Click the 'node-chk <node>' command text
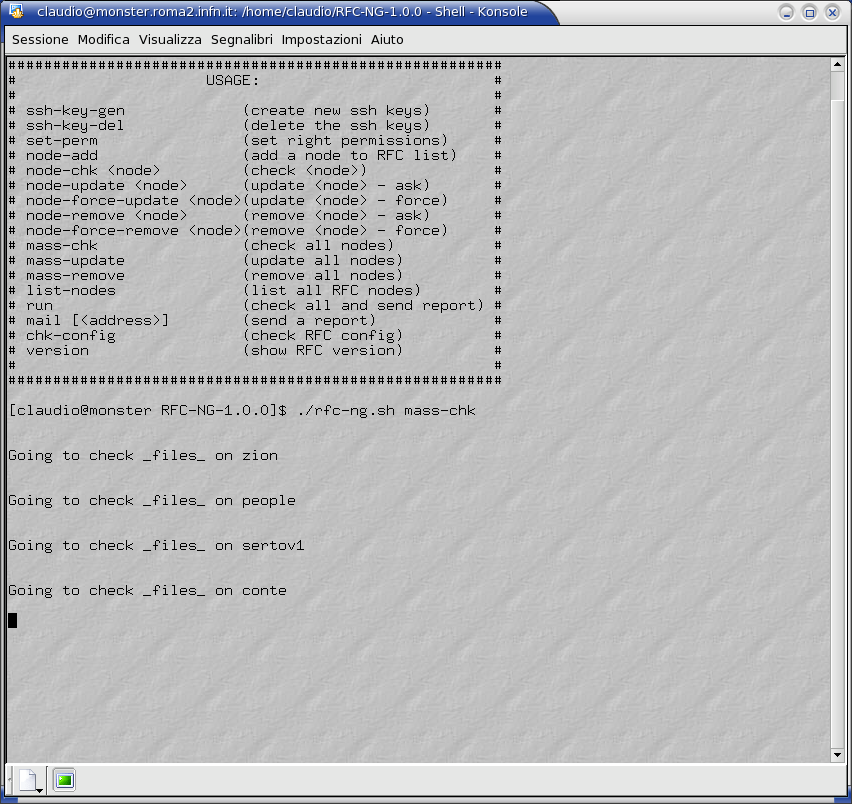The height and width of the screenshot is (804, 852). (x=93, y=171)
